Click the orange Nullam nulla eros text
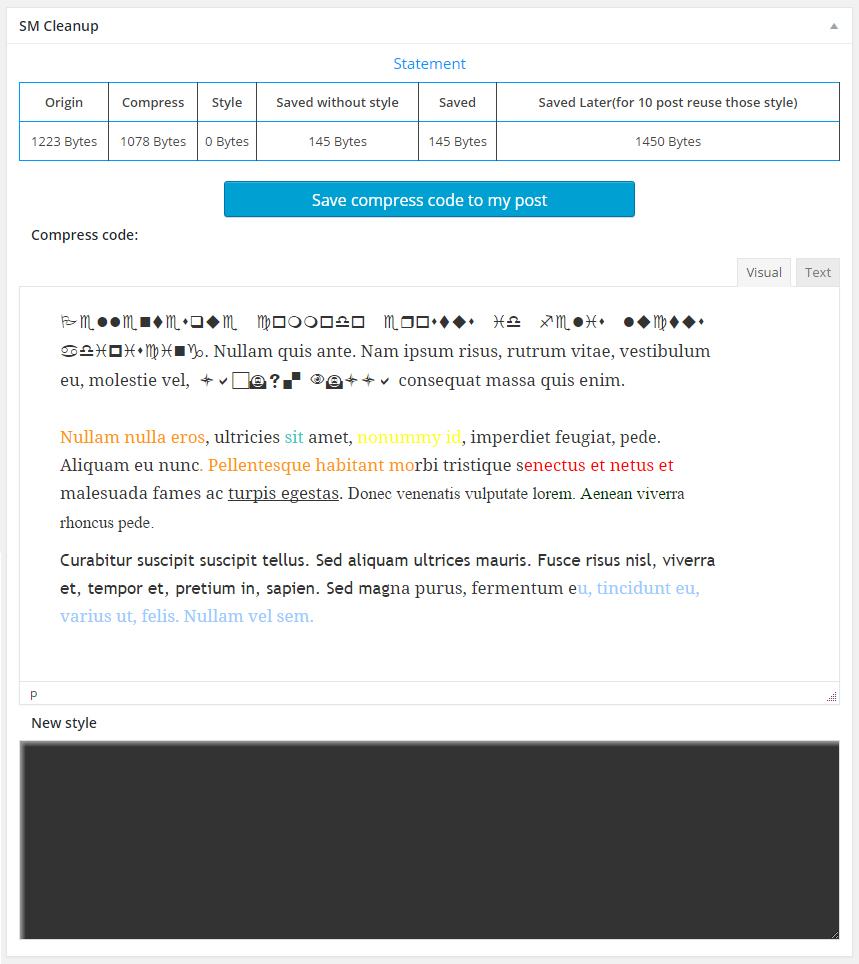The height and width of the screenshot is (964, 859). coord(132,437)
